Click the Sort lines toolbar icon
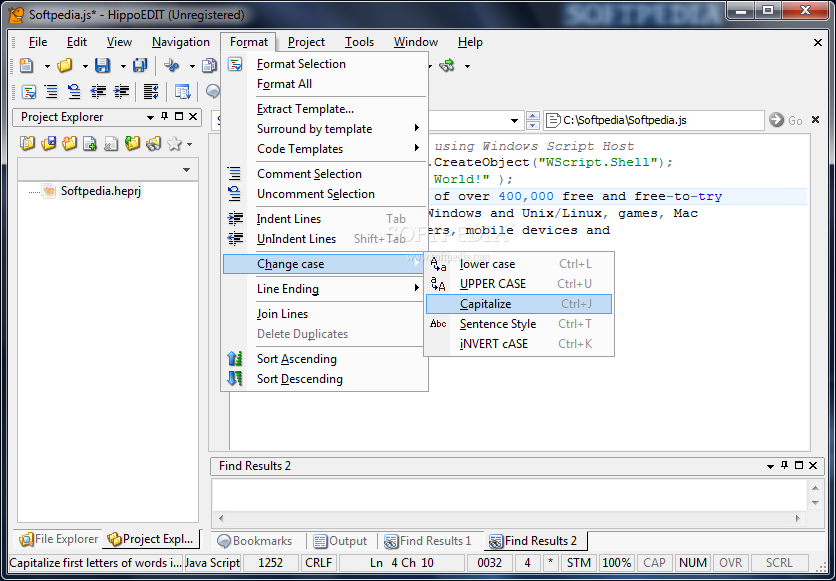Viewport: 836px width, 581px height. [x=151, y=92]
